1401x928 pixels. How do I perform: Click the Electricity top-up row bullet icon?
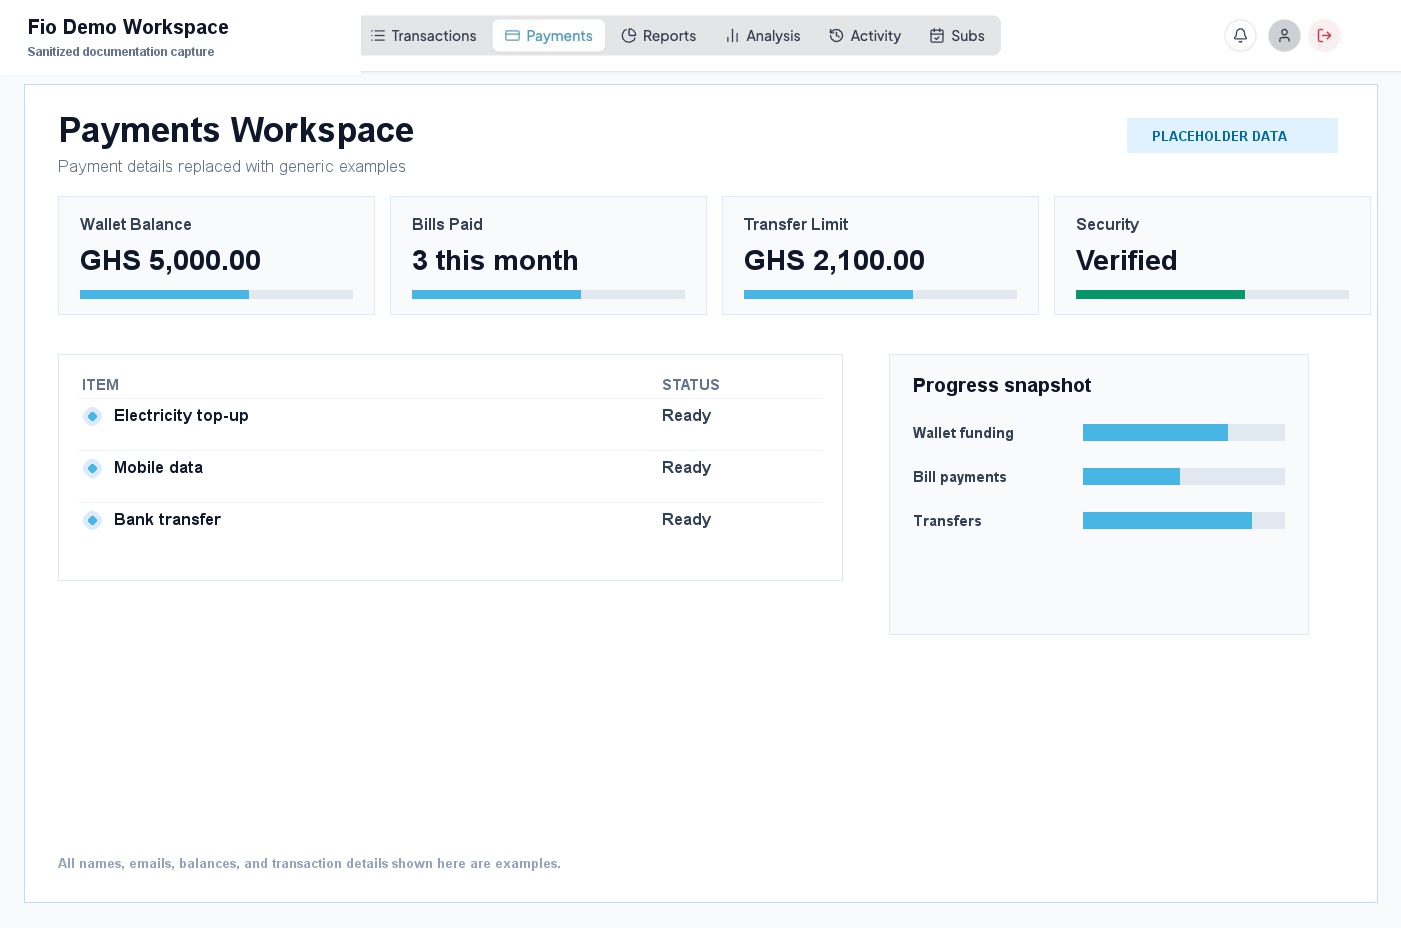click(x=92, y=416)
